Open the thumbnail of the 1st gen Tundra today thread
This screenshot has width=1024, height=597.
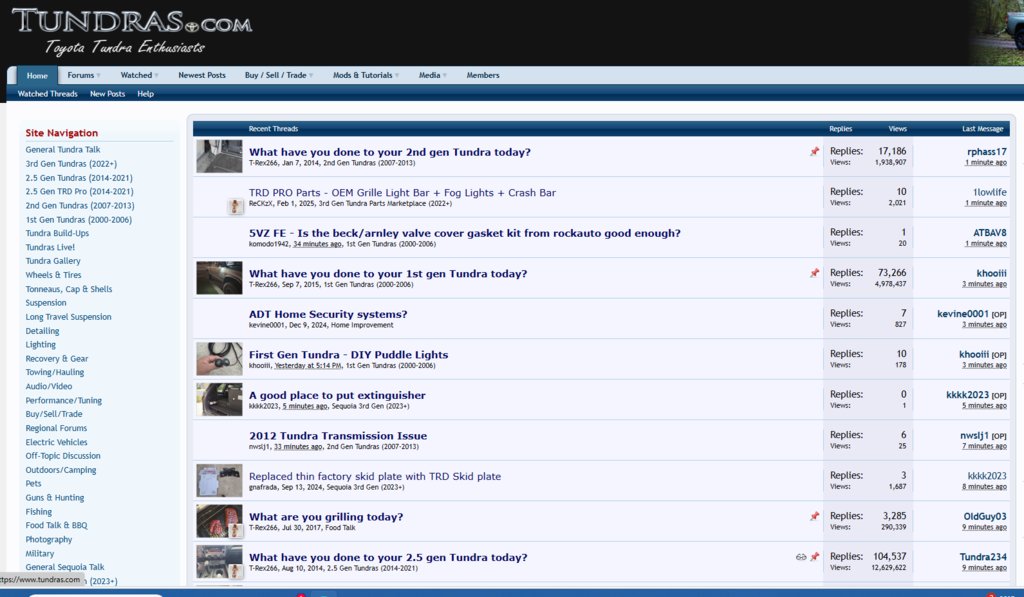[x=219, y=278]
